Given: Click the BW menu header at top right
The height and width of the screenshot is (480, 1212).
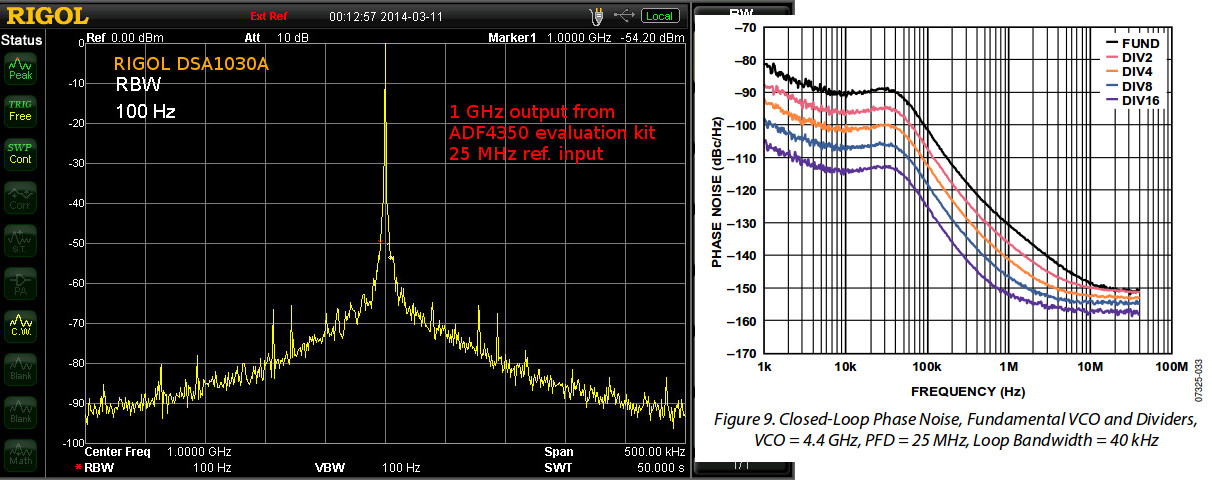Looking at the screenshot, I should click(x=741, y=12).
